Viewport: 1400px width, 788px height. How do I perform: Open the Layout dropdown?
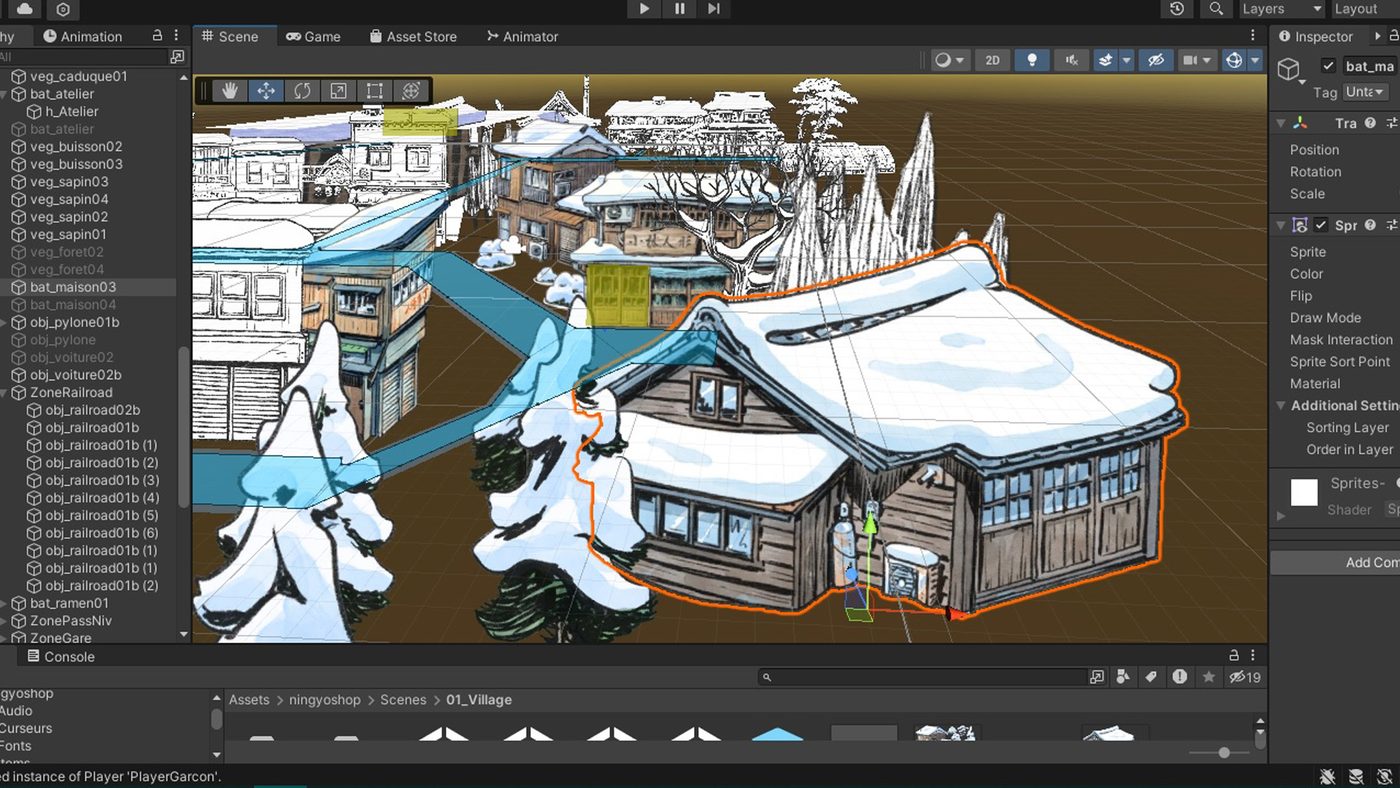[x=1364, y=9]
